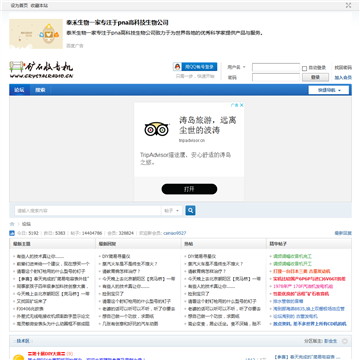Image resolution: width=360 pixels, height=360 pixels.
Task: Click the TripAdvisor owl logo
Action: 156,129
